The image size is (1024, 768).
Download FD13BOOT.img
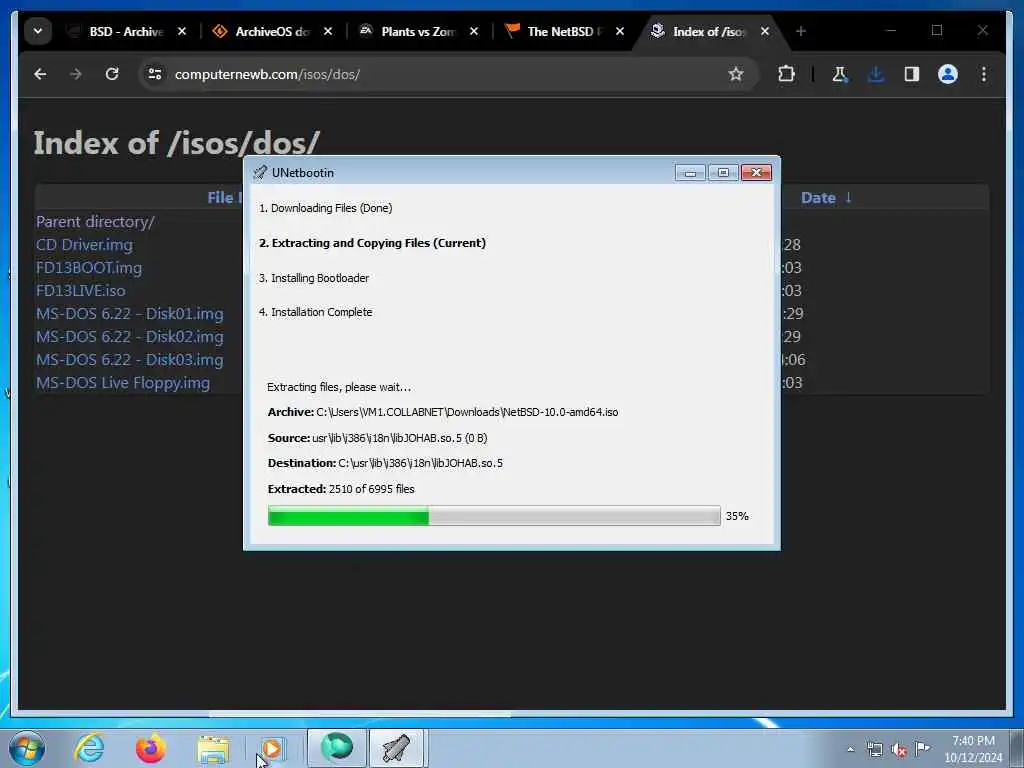coord(89,268)
